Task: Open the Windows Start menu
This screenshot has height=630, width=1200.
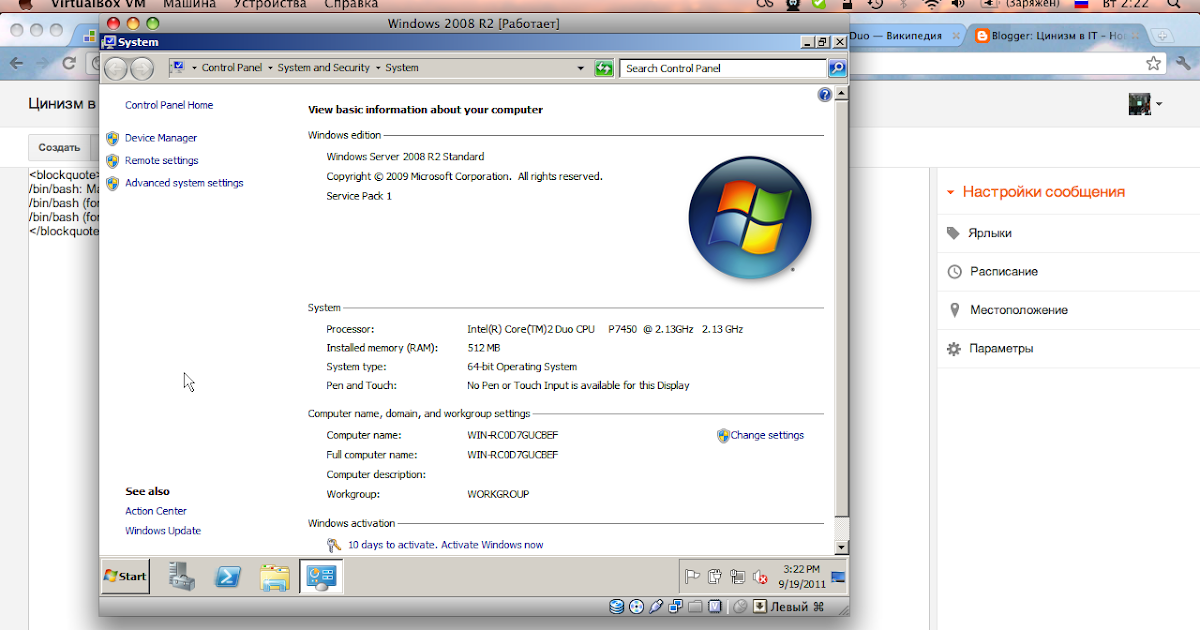Action: tap(125, 576)
